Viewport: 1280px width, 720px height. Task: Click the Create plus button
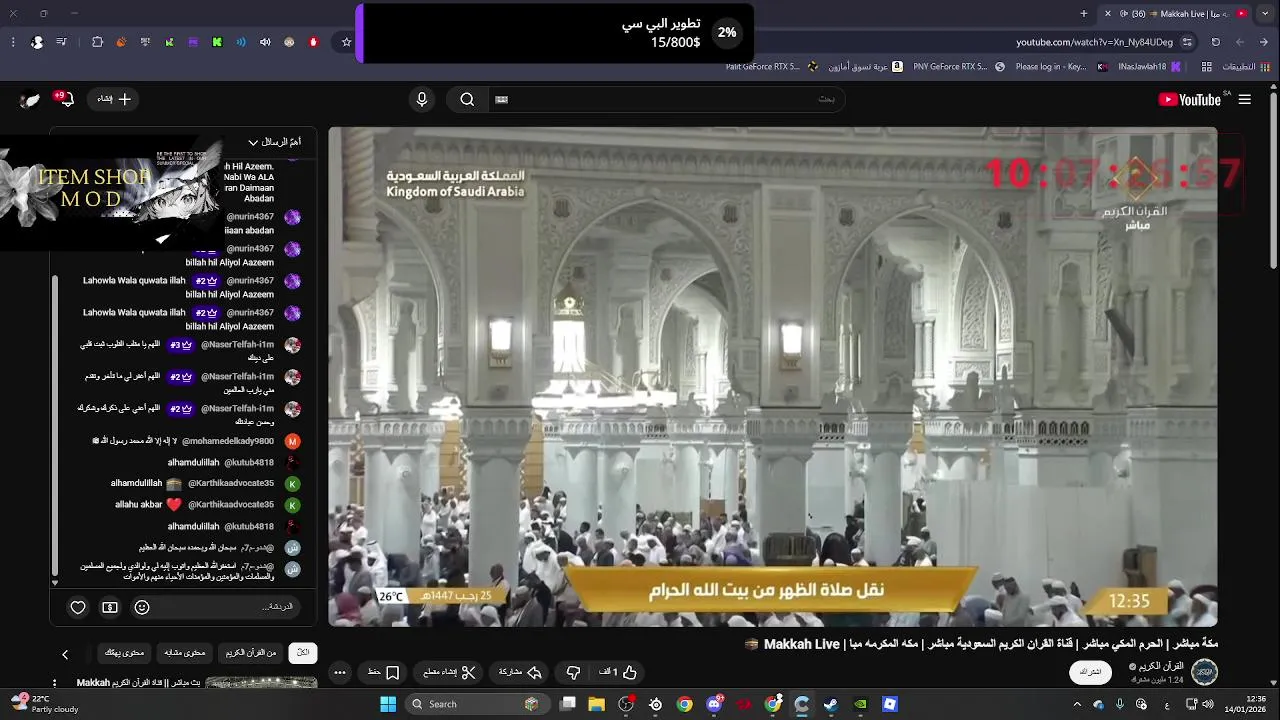[114, 99]
